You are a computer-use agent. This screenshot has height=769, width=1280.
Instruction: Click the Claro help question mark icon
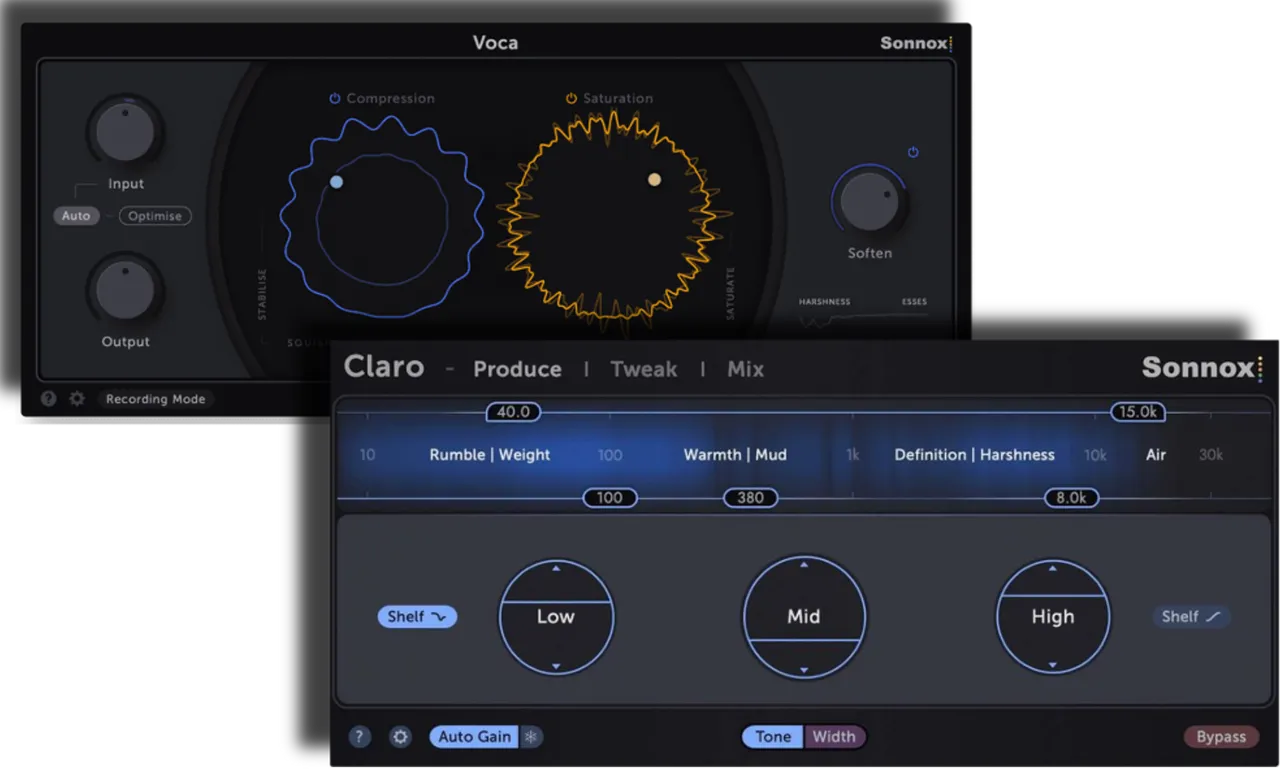[x=360, y=737]
